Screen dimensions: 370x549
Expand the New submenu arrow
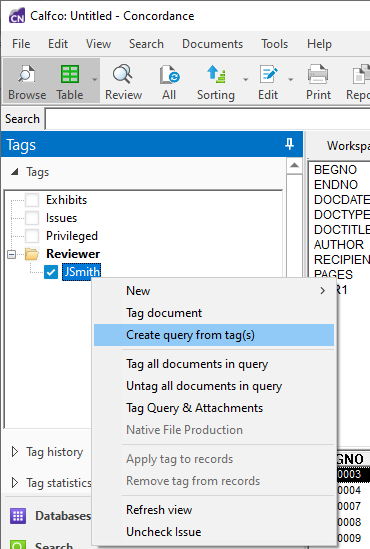click(322, 291)
